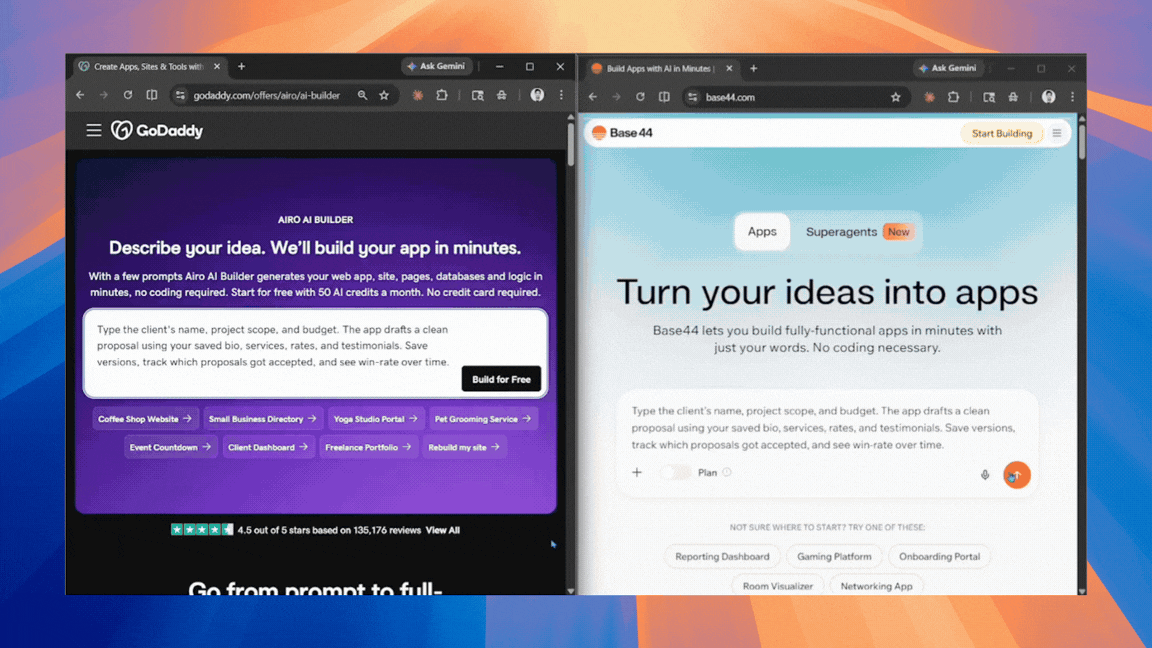1152x648 pixels.
Task: Submit prompt with orange arrow button
Action: (x=1017, y=475)
